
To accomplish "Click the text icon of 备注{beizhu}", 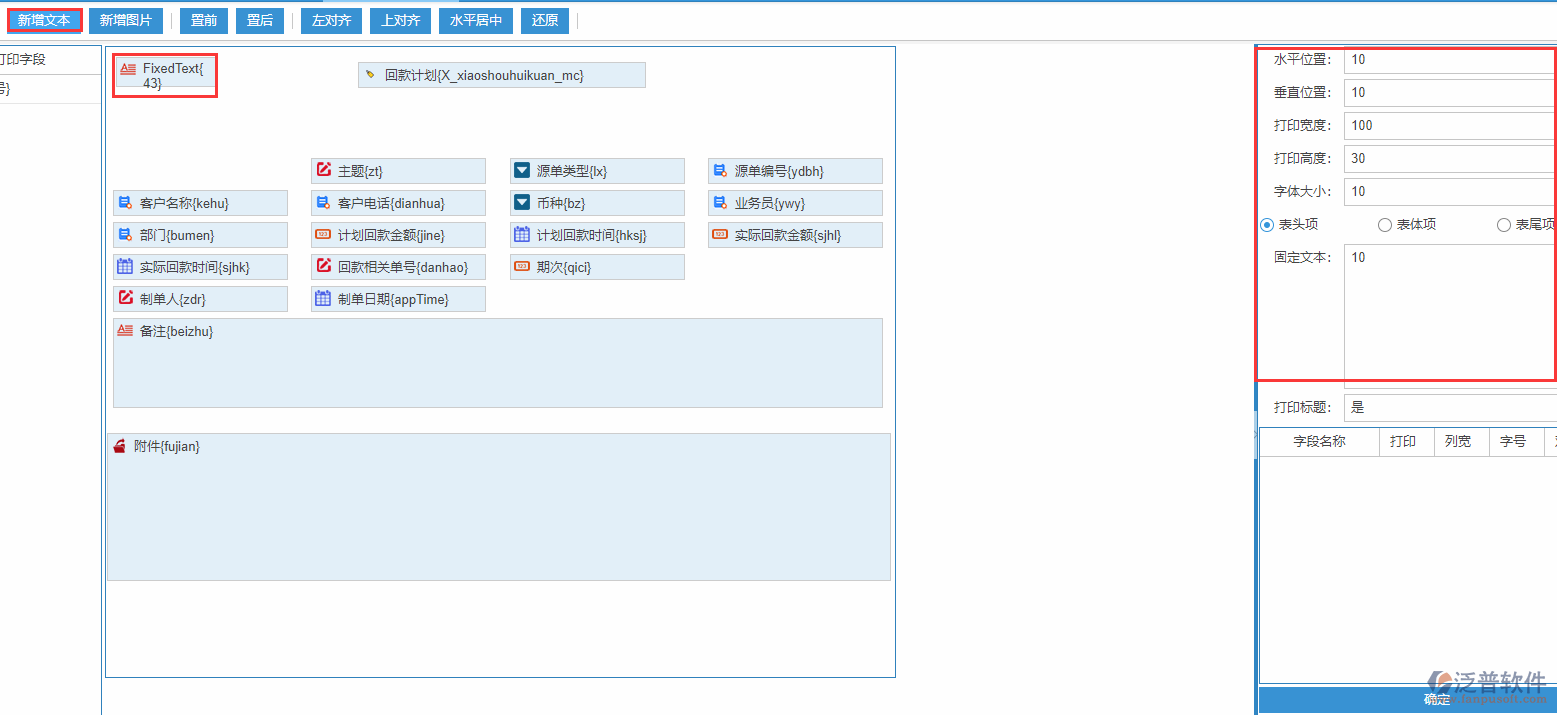I will pos(125,330).
